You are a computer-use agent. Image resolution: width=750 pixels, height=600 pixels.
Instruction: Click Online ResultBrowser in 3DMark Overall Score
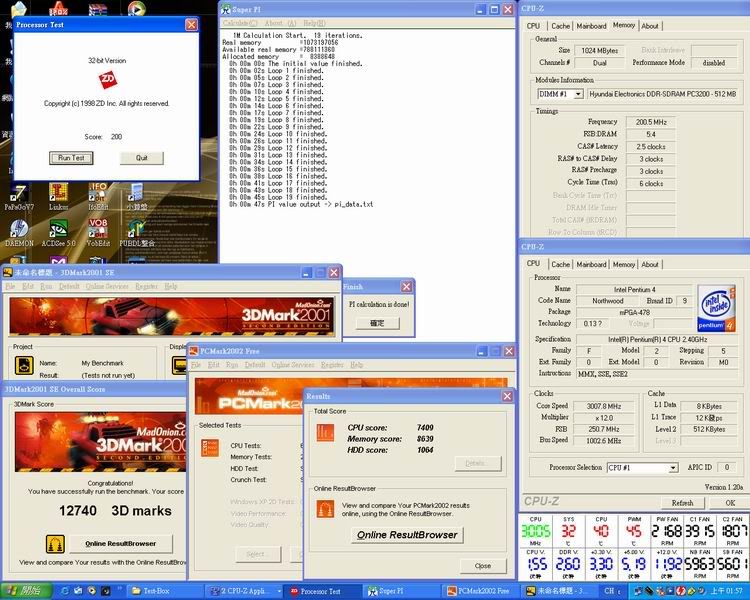click(x=121, y=544)
